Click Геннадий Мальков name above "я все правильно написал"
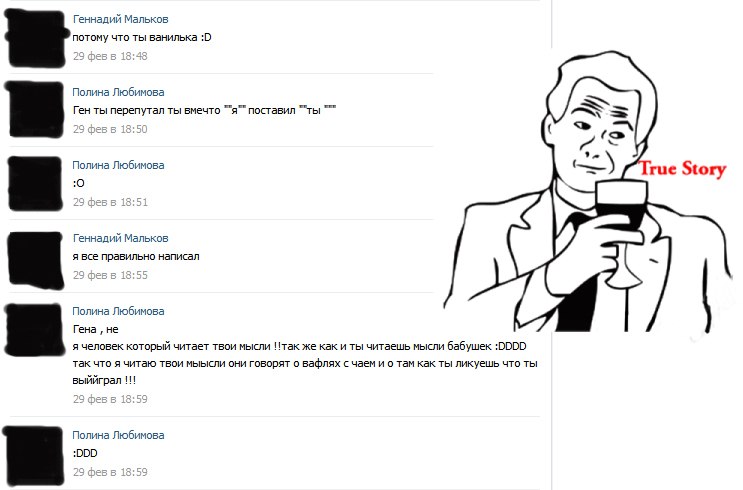This screenshot has height=490, width=743. click(x=120, y=238)
